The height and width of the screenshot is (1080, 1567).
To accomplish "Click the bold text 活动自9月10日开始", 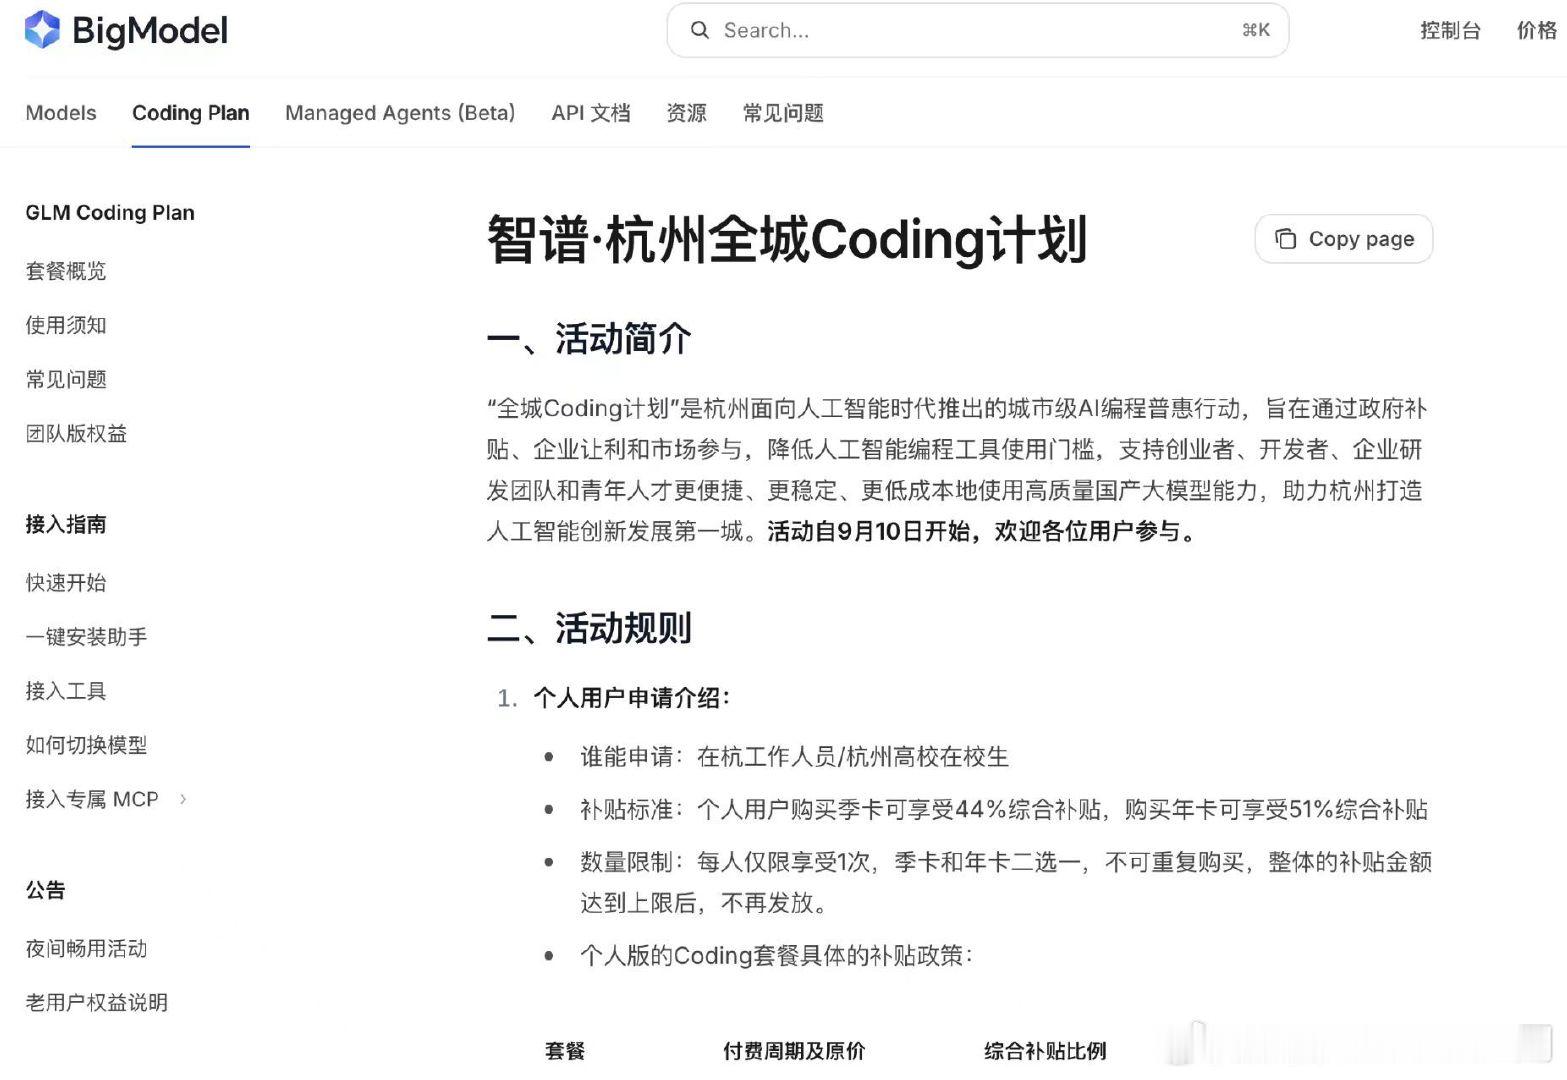I will (x=868, y=531).
